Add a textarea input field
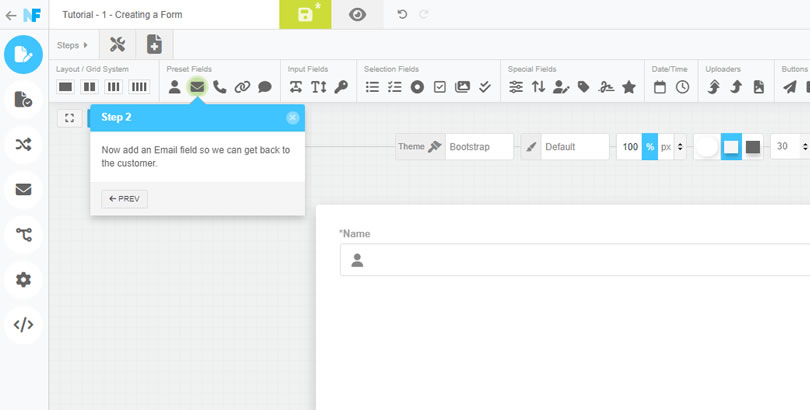 pos(319,87)
